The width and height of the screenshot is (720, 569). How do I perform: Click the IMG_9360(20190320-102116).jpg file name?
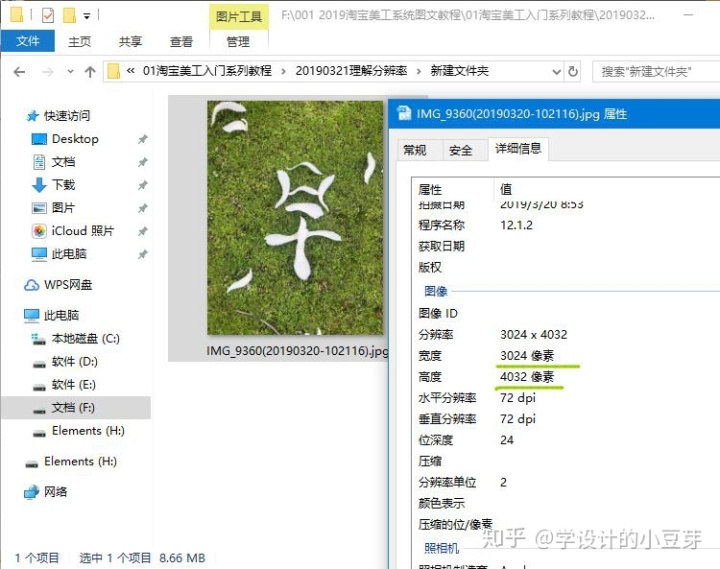[x=297, y=351]
